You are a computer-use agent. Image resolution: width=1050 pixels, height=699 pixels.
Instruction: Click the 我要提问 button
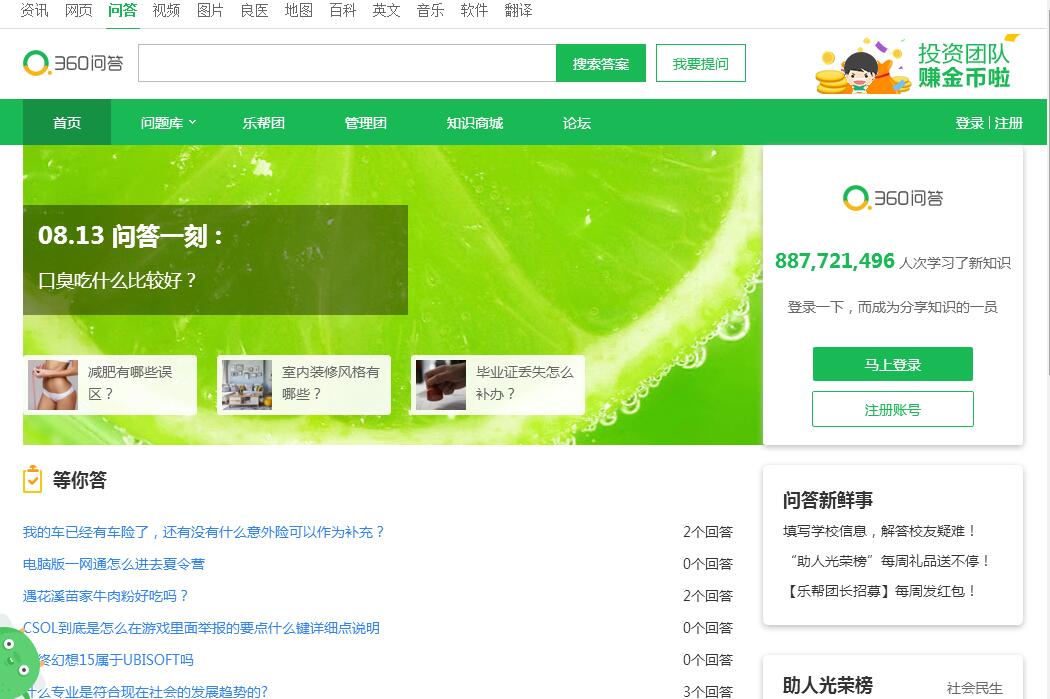(x=700, y=64)
